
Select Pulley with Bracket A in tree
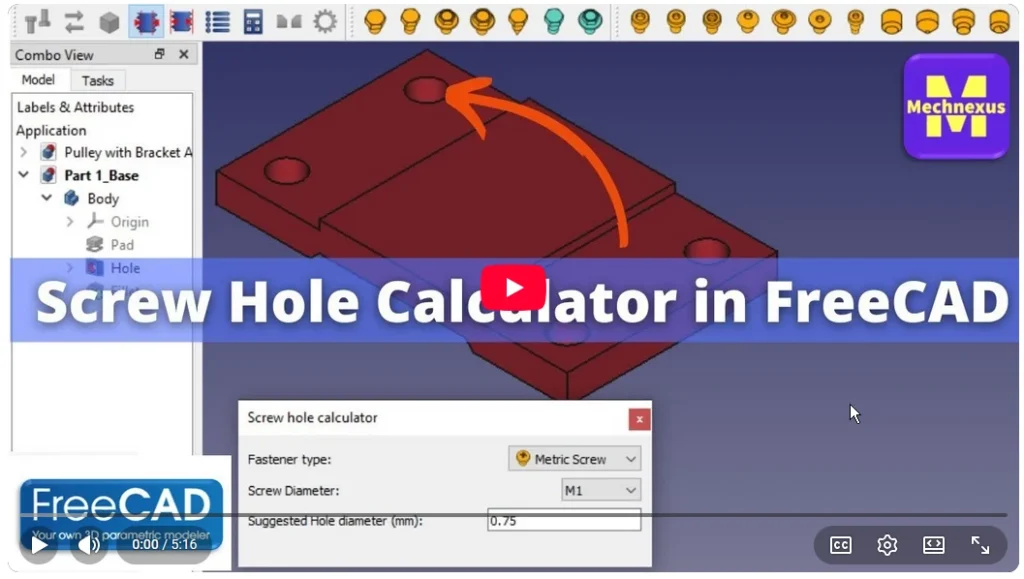[128, 152]
